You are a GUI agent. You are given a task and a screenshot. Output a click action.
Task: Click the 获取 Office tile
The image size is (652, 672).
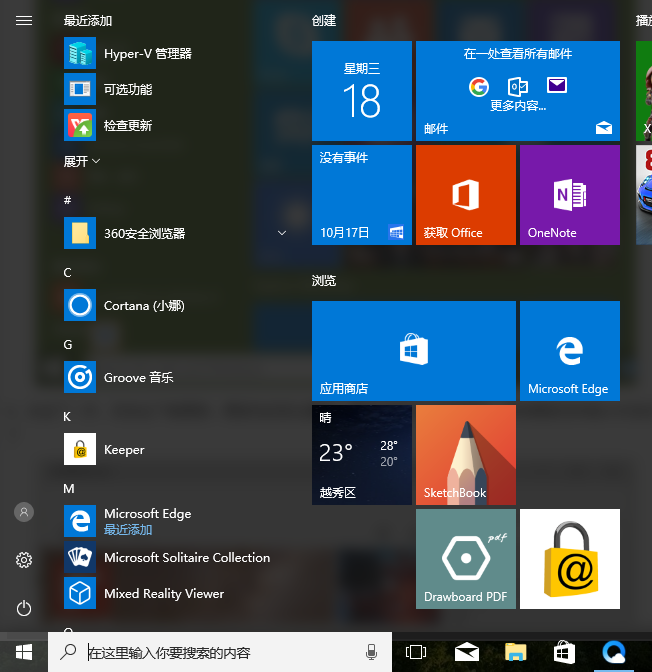[465, 195]
